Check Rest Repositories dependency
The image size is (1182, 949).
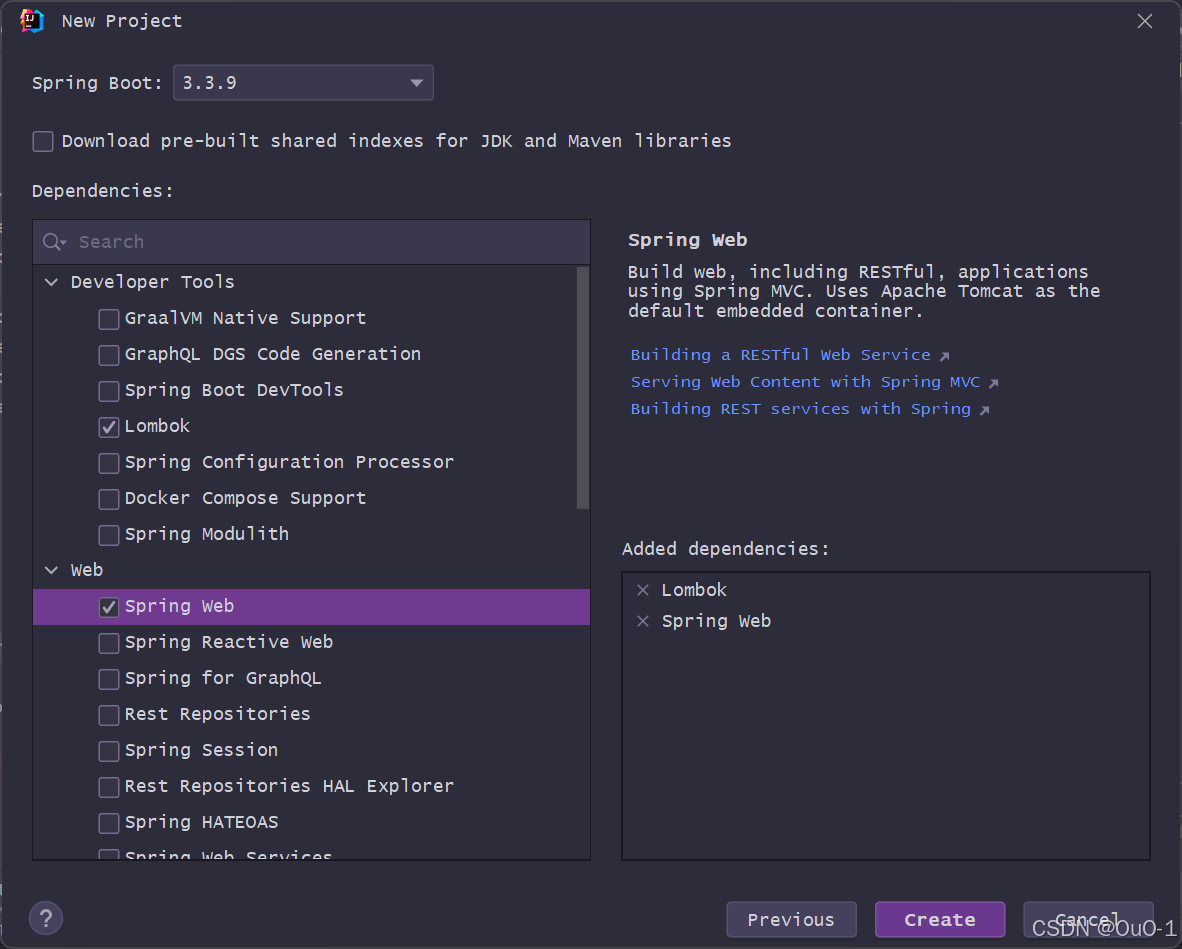[109, 715]
